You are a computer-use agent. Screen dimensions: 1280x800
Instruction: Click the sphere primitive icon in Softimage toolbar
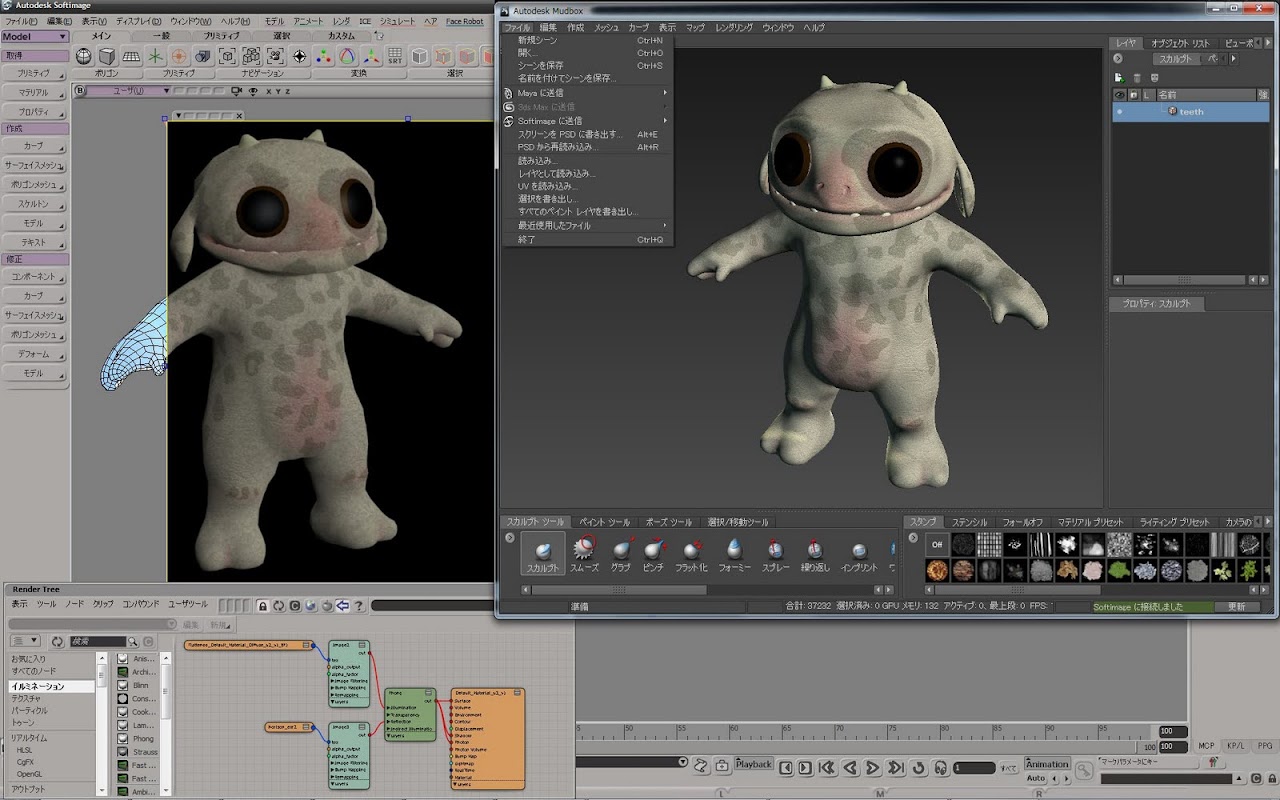click(x=84, y=56)
